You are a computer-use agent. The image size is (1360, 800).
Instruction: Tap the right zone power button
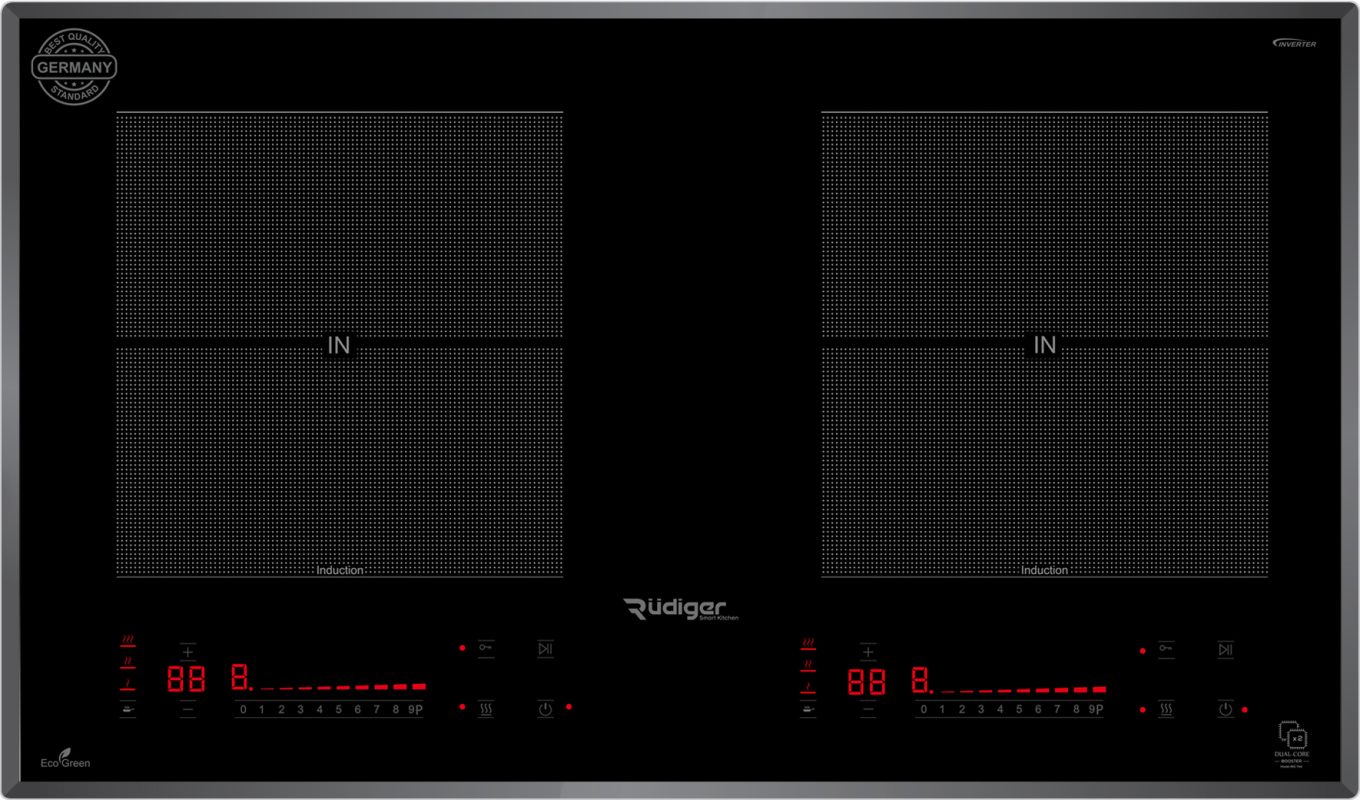(1225, 709)
